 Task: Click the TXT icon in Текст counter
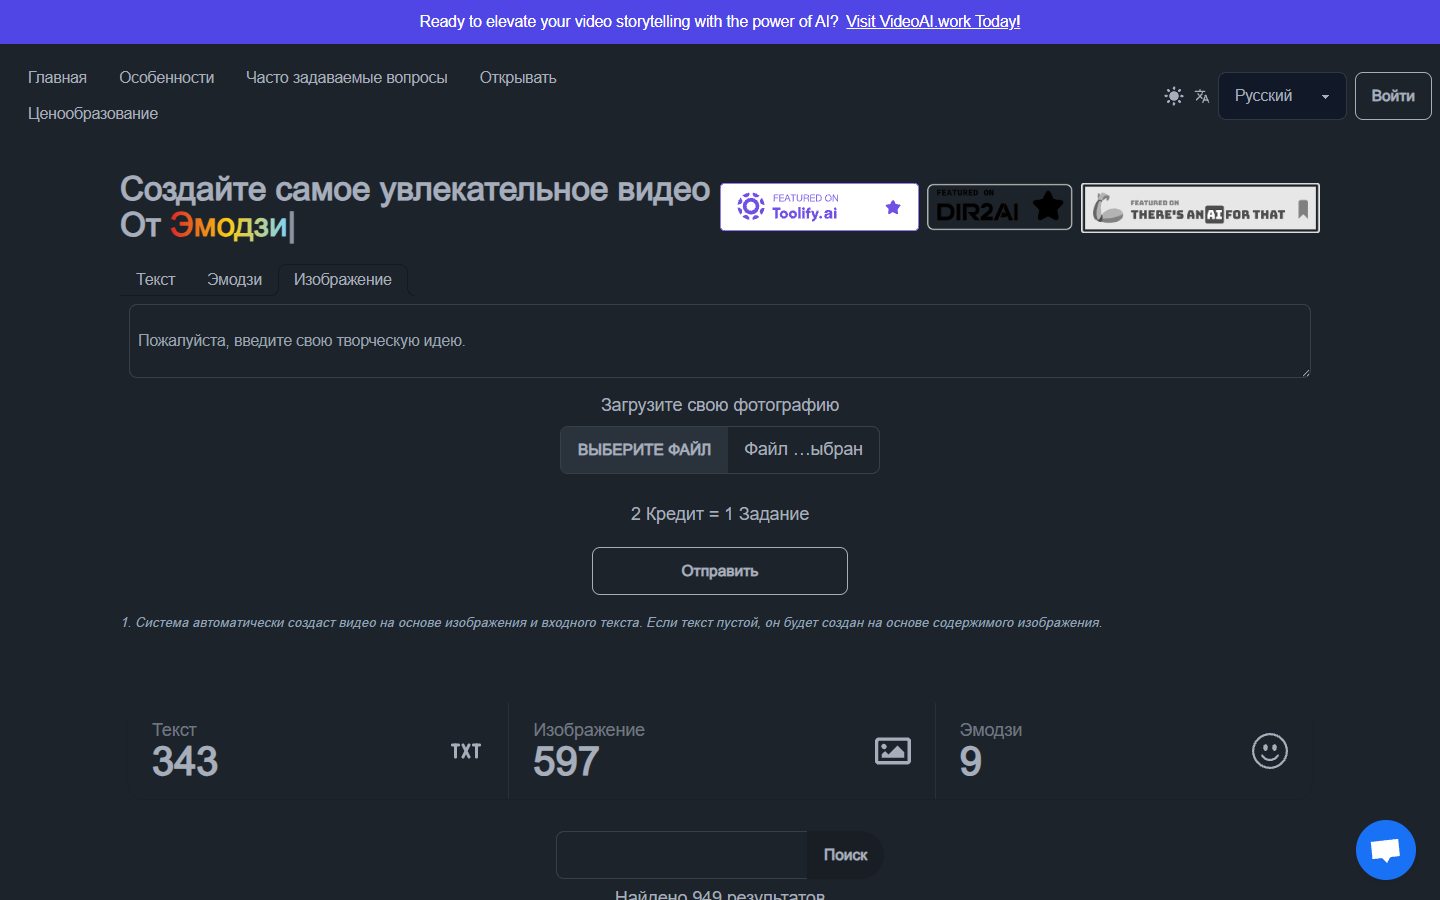pos(466,751)
